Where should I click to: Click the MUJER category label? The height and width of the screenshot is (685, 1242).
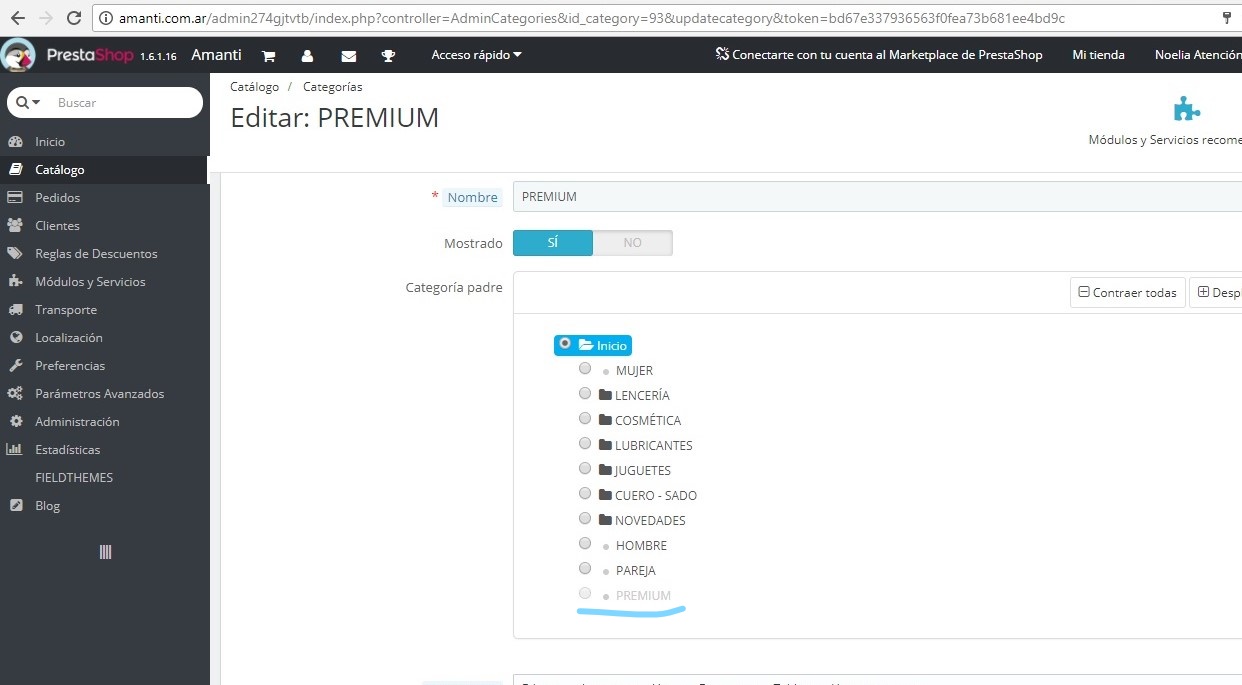coord(634,371)
